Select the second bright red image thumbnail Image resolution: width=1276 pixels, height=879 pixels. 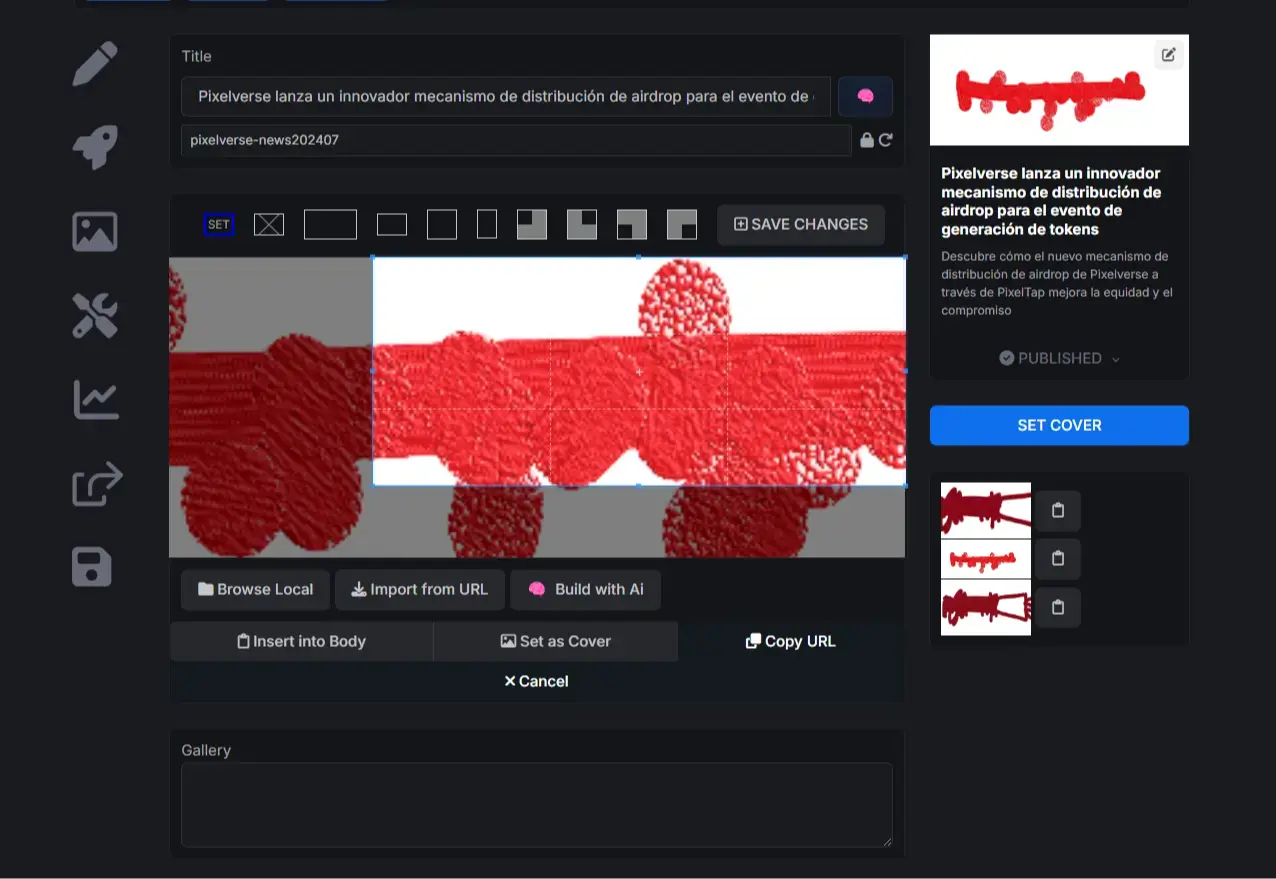[986, 559]
